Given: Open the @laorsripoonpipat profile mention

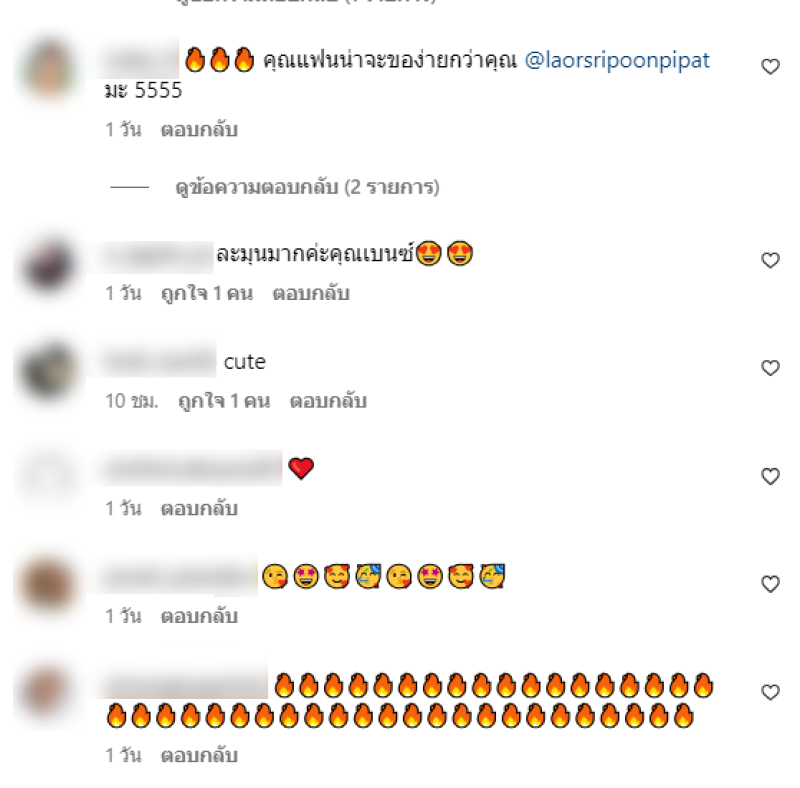Looking at the screenshot, I should [x=617, y=60].
